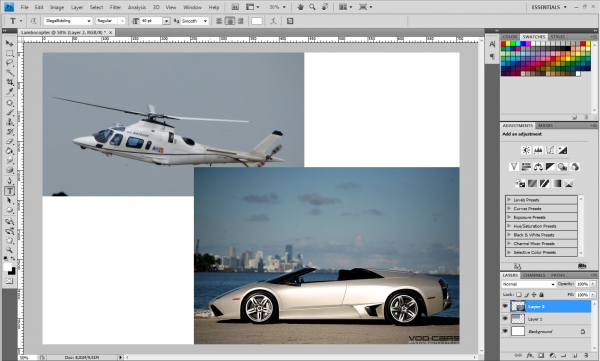This screenshot has height=361, width=600.
Task: Toggle Background layer visibility eye
Action: (x=505, y=331)
